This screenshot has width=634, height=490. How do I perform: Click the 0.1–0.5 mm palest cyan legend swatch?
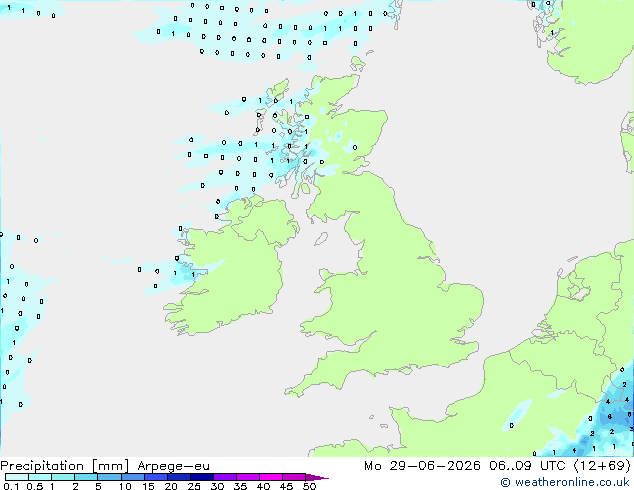pos(17,477)
